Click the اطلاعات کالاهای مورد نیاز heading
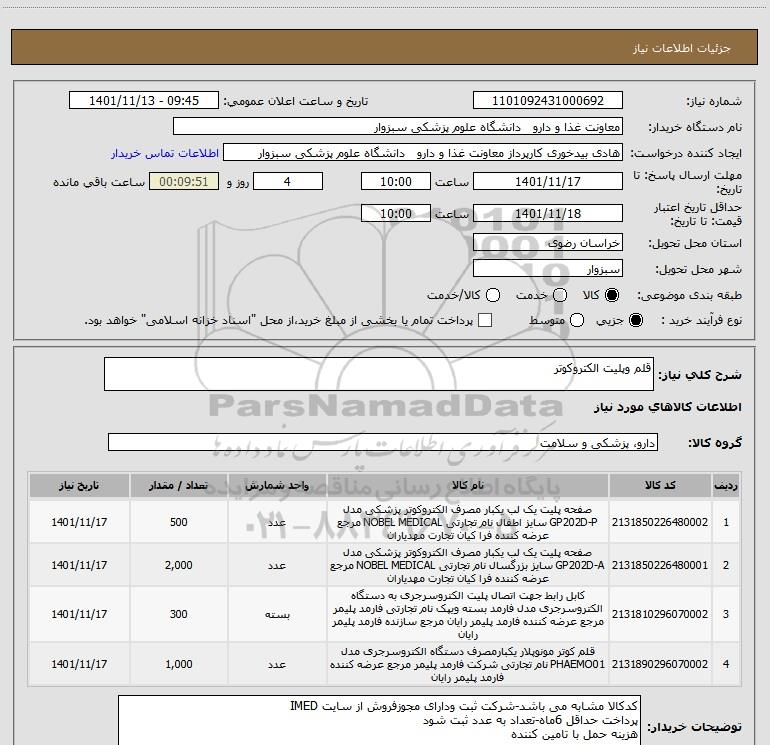The image size is (770, 745). coord(667,407)
